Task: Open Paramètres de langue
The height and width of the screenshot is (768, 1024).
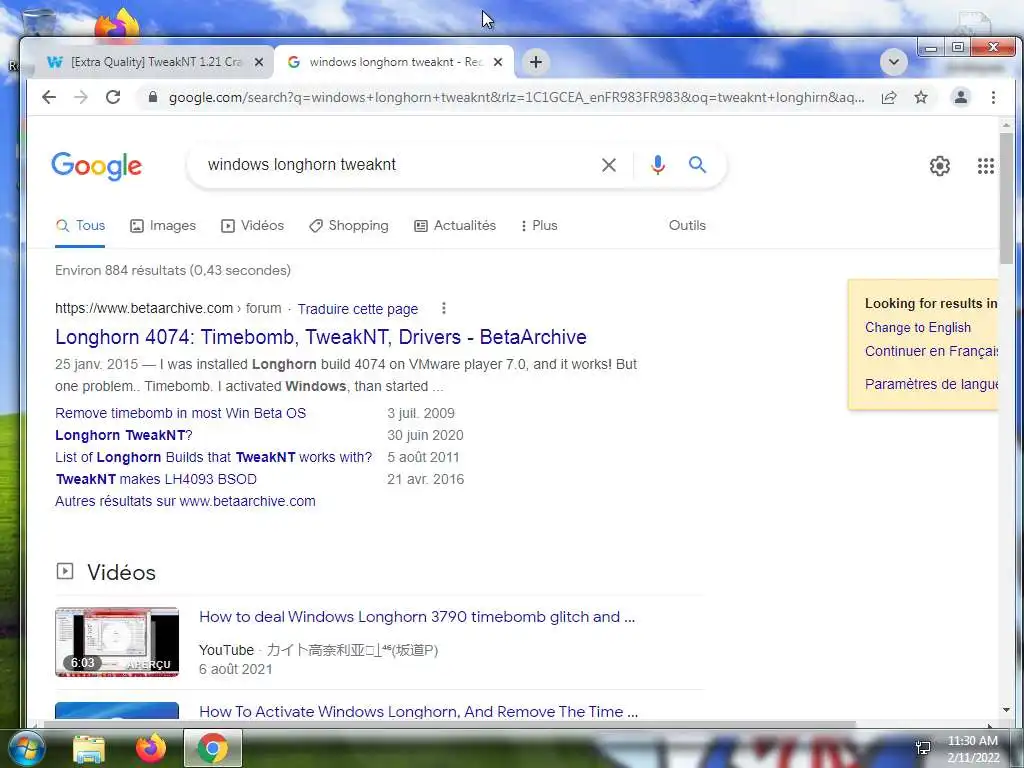Action: 931,384
